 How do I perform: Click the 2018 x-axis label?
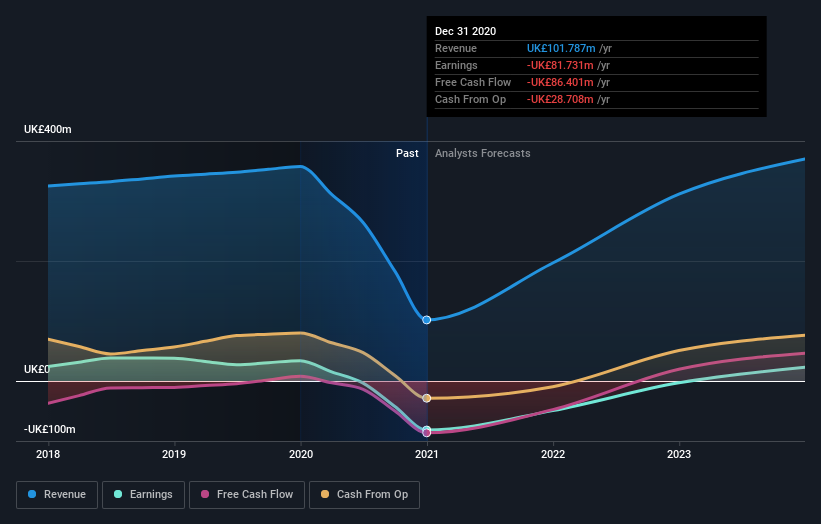pyautogui.click(x=48, y=454)
